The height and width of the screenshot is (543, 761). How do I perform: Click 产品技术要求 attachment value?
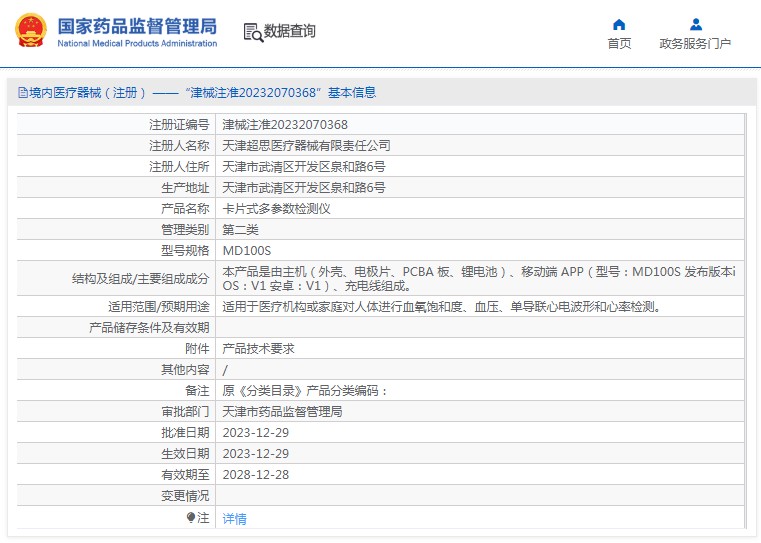click(258, 348)
